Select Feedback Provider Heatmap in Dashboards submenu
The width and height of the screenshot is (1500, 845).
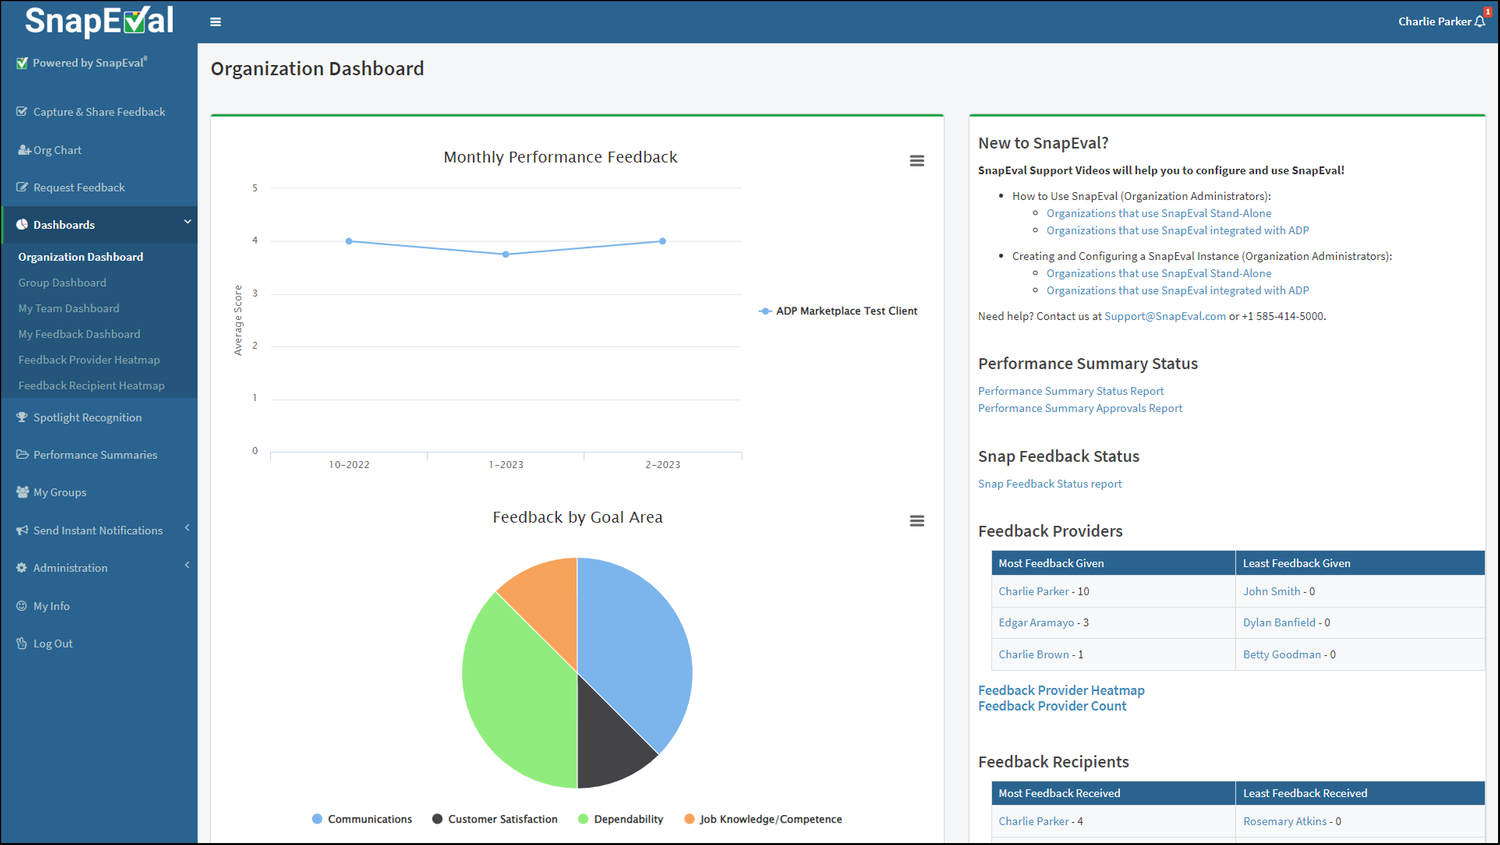[89, 360]
